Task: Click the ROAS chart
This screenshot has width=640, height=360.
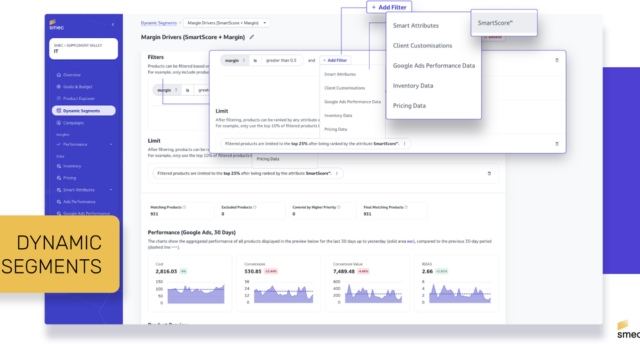Action: pyautogui.click(x=461, y=293)
